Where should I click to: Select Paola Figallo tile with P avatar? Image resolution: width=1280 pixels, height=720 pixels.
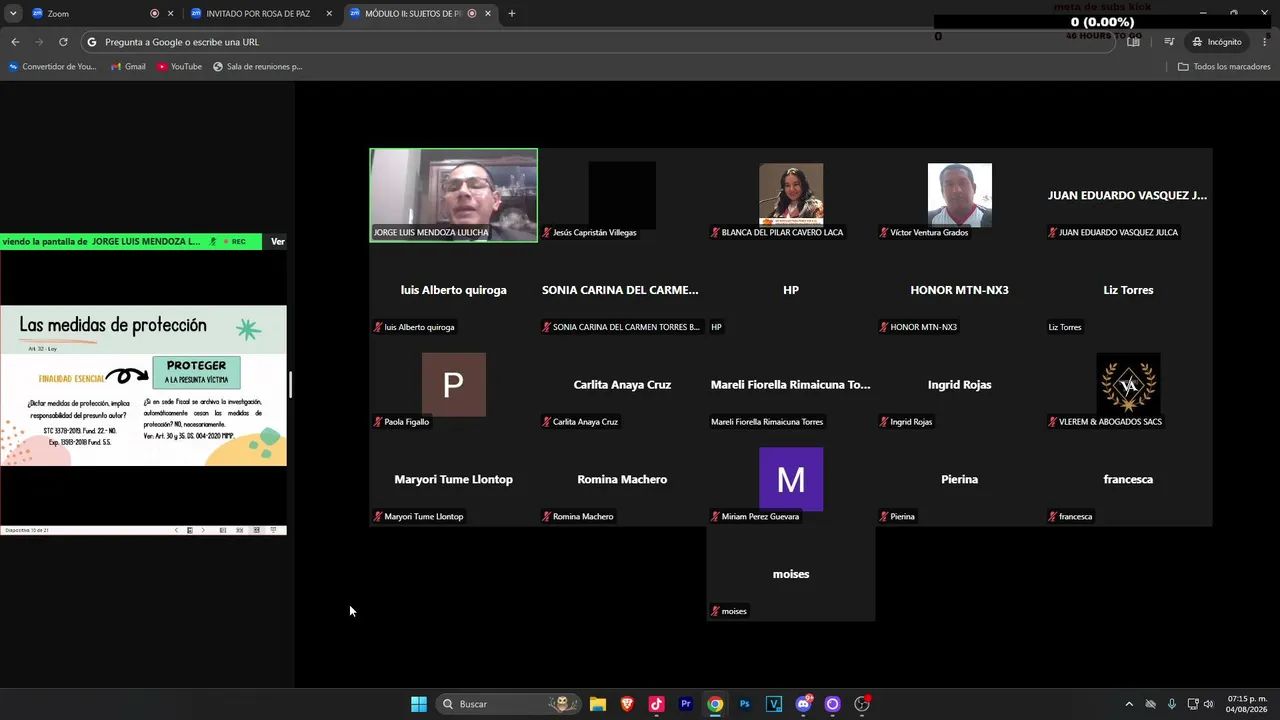click(x=454, y=385)
